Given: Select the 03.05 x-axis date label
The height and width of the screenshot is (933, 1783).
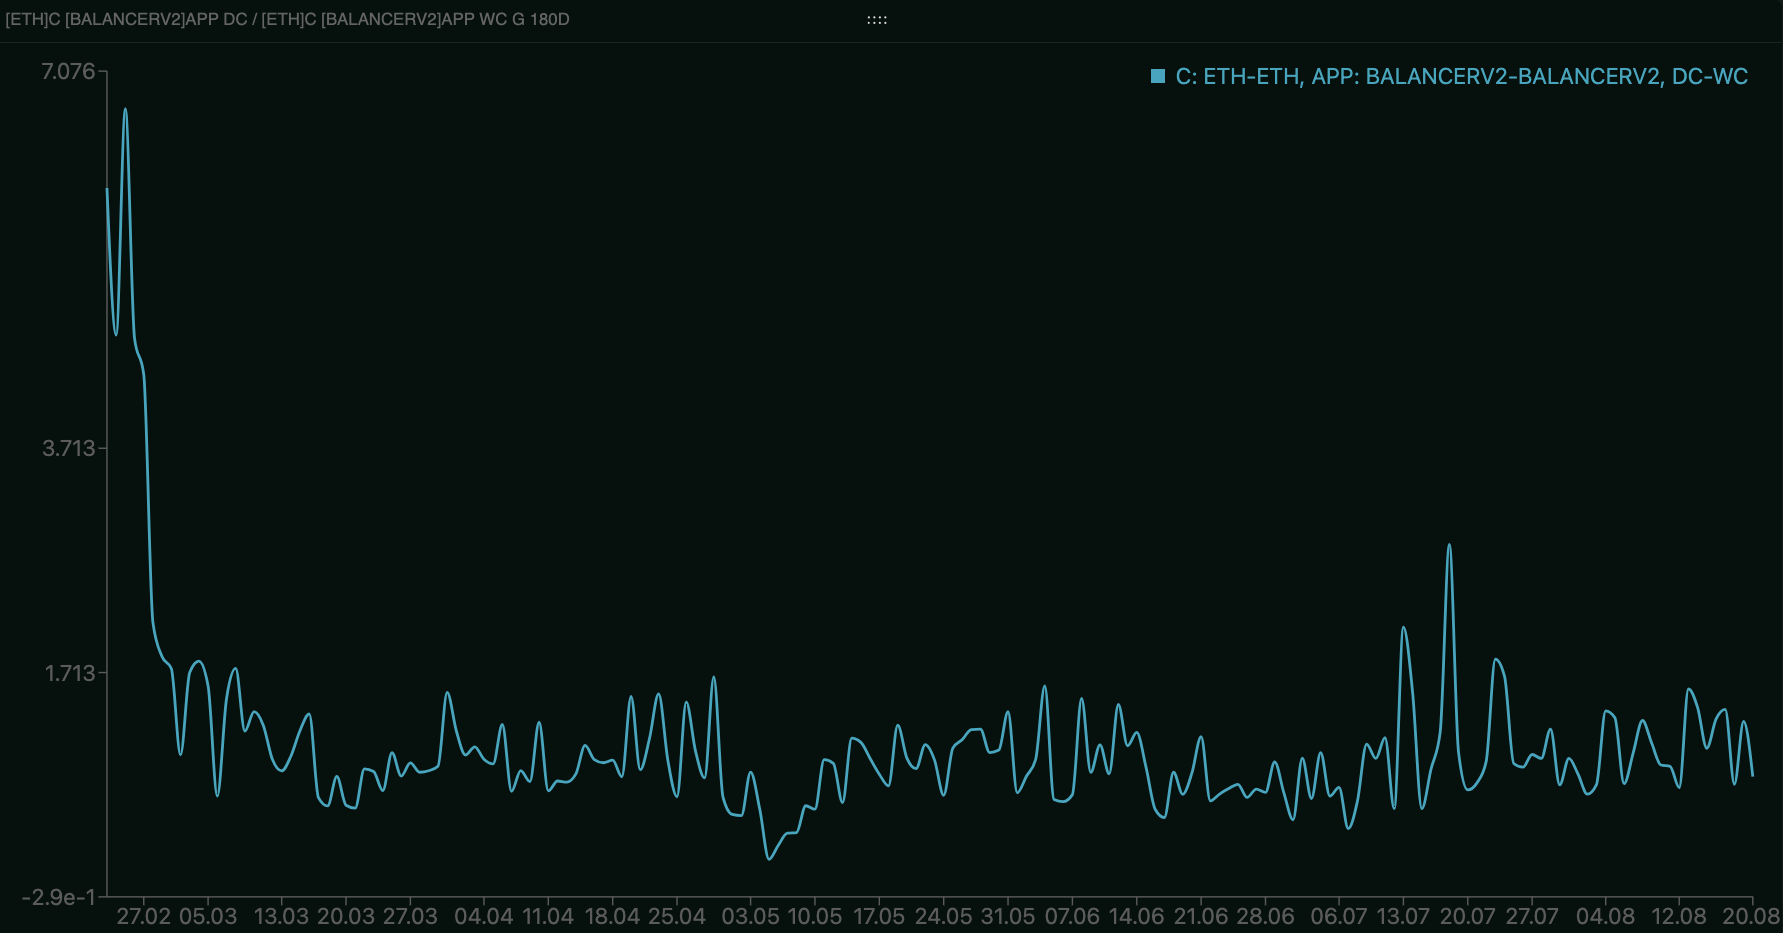Looking at the screenshot, I should (750, 917).
